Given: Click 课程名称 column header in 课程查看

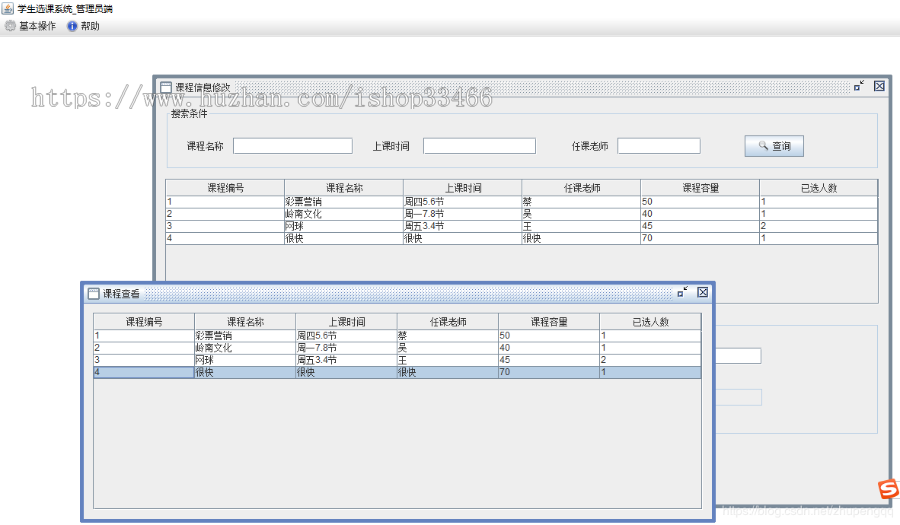Looking at the screenshot, I should pyautogui.click(x=245, y=322).
